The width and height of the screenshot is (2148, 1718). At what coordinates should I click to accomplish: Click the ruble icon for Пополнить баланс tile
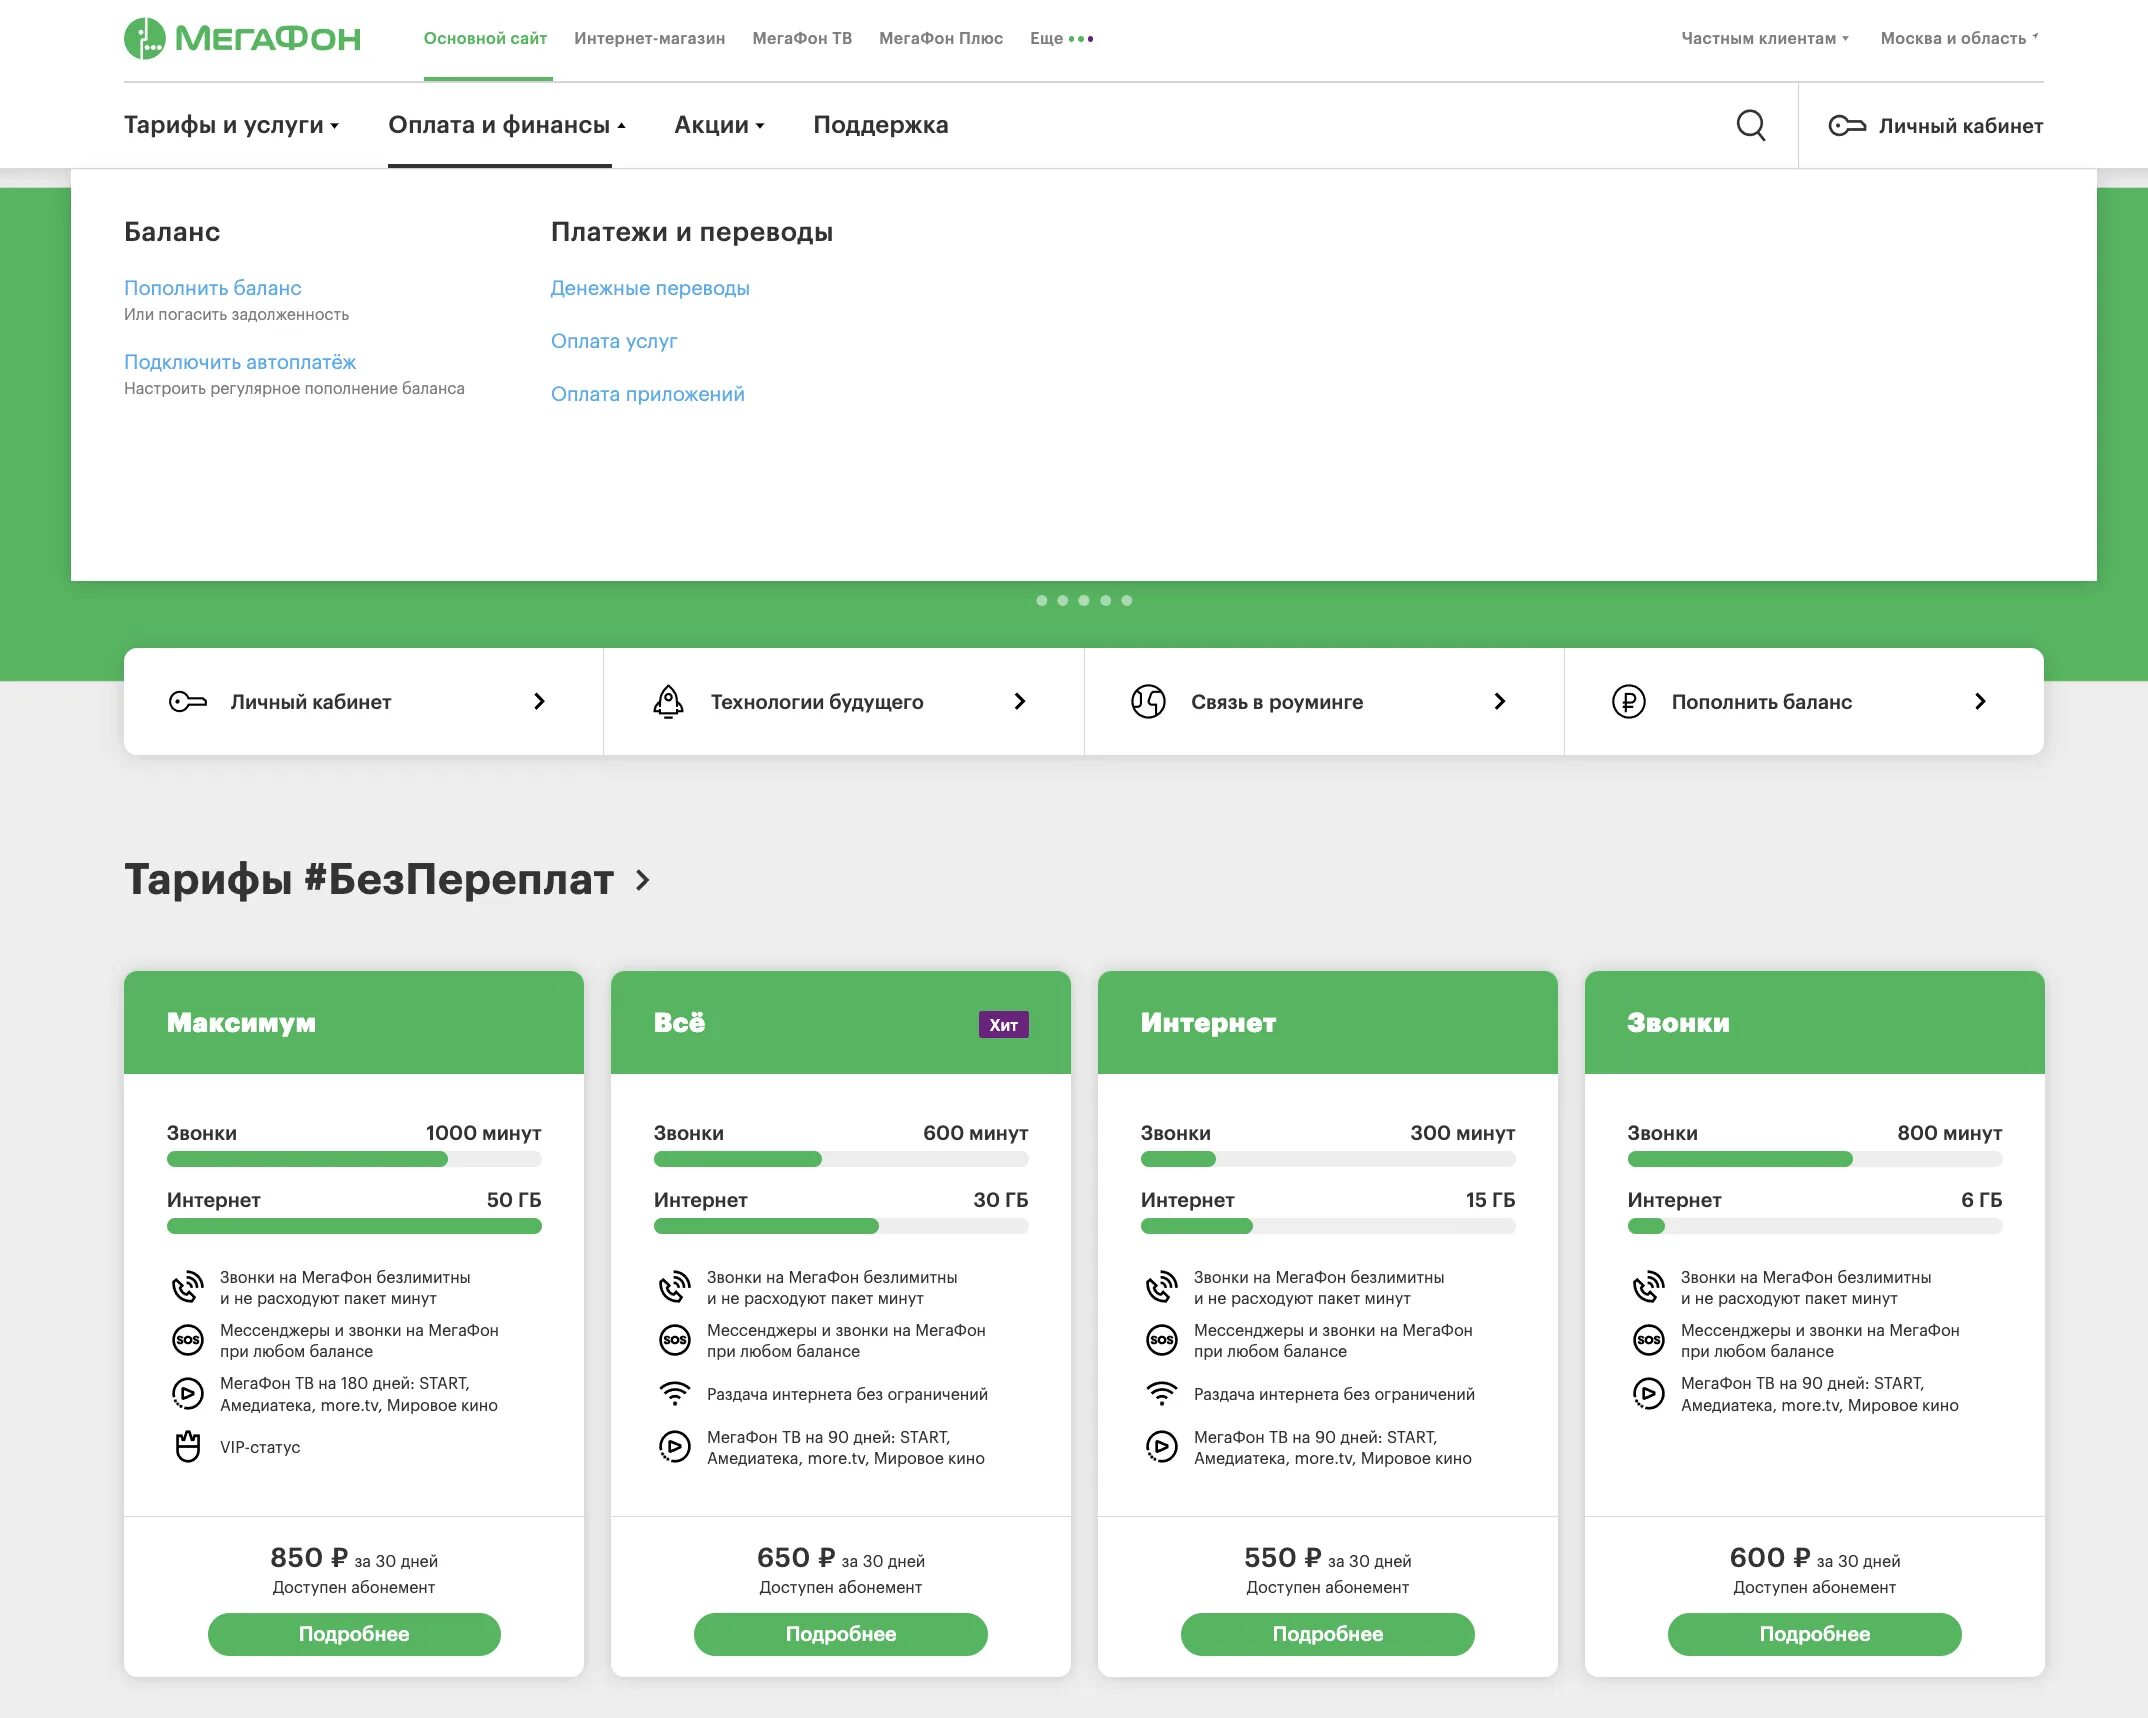click(1629, 701)
